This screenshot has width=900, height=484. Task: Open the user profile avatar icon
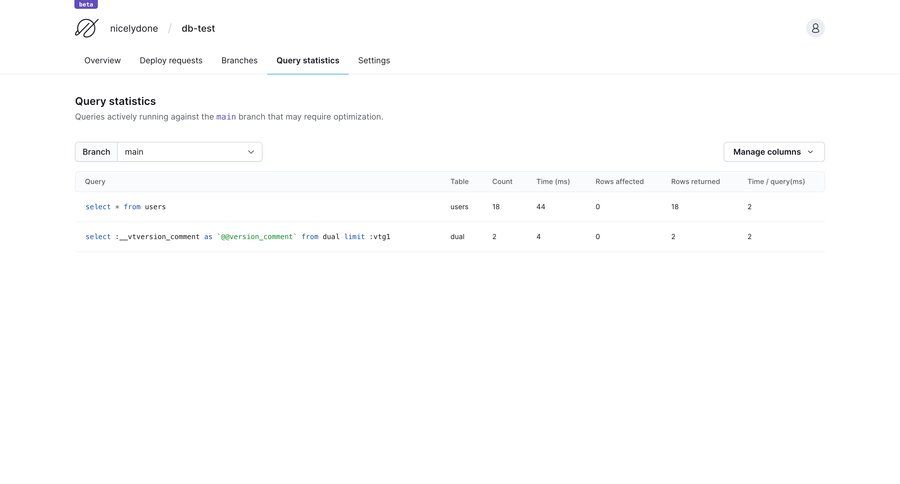(x=815, y=28)
